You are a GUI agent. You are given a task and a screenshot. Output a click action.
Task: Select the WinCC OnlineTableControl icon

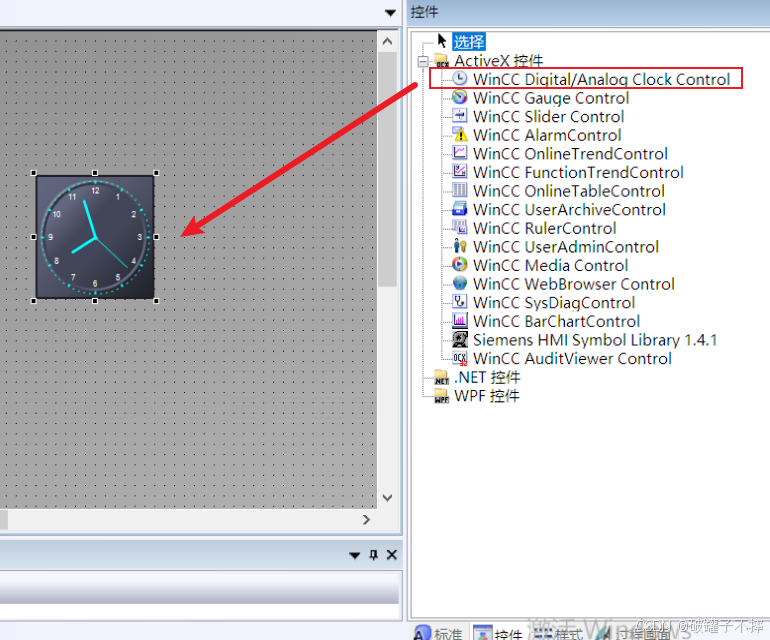click(x=460, y=190)
